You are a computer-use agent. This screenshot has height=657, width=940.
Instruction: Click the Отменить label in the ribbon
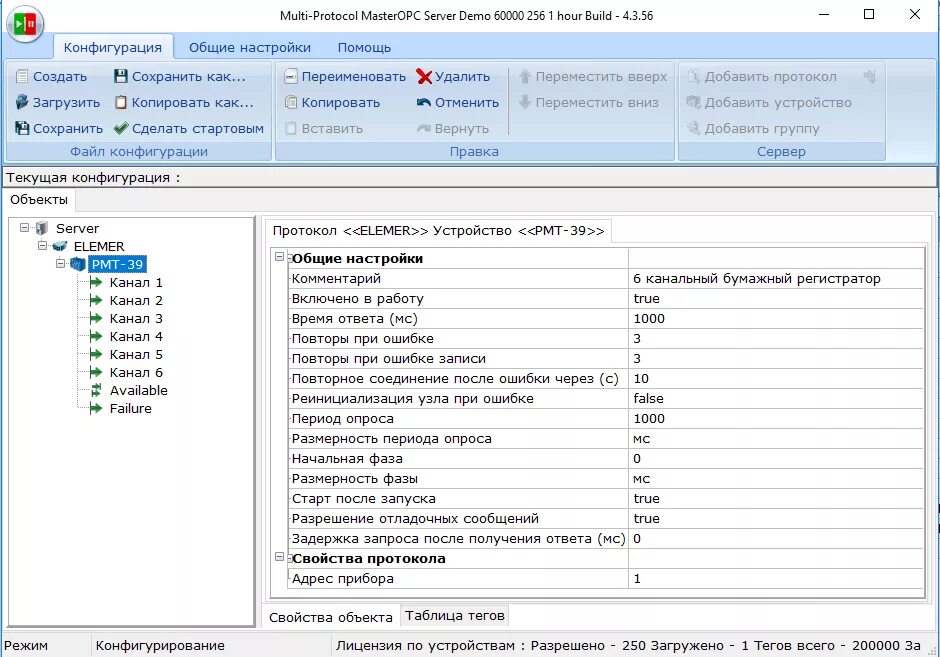click(467, 103)
